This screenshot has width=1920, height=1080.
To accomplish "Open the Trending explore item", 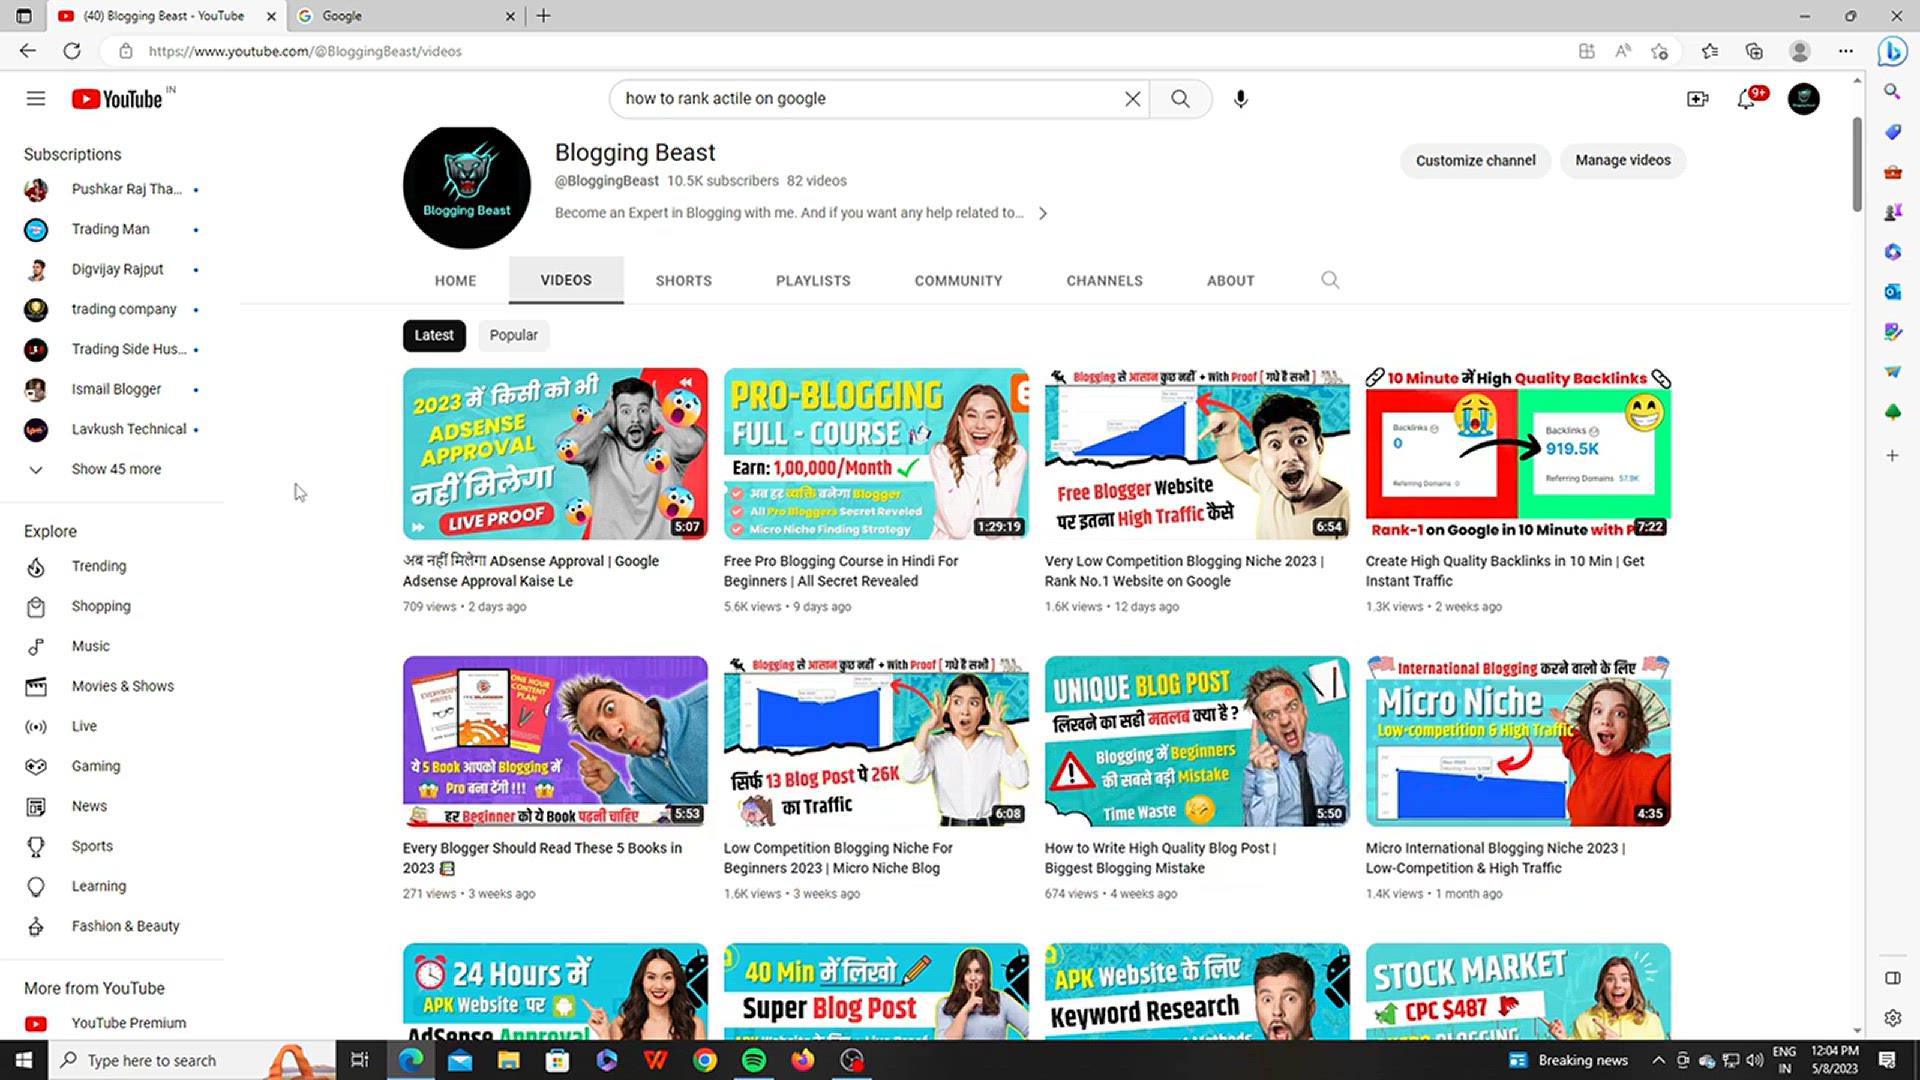I will coord(112,566).
